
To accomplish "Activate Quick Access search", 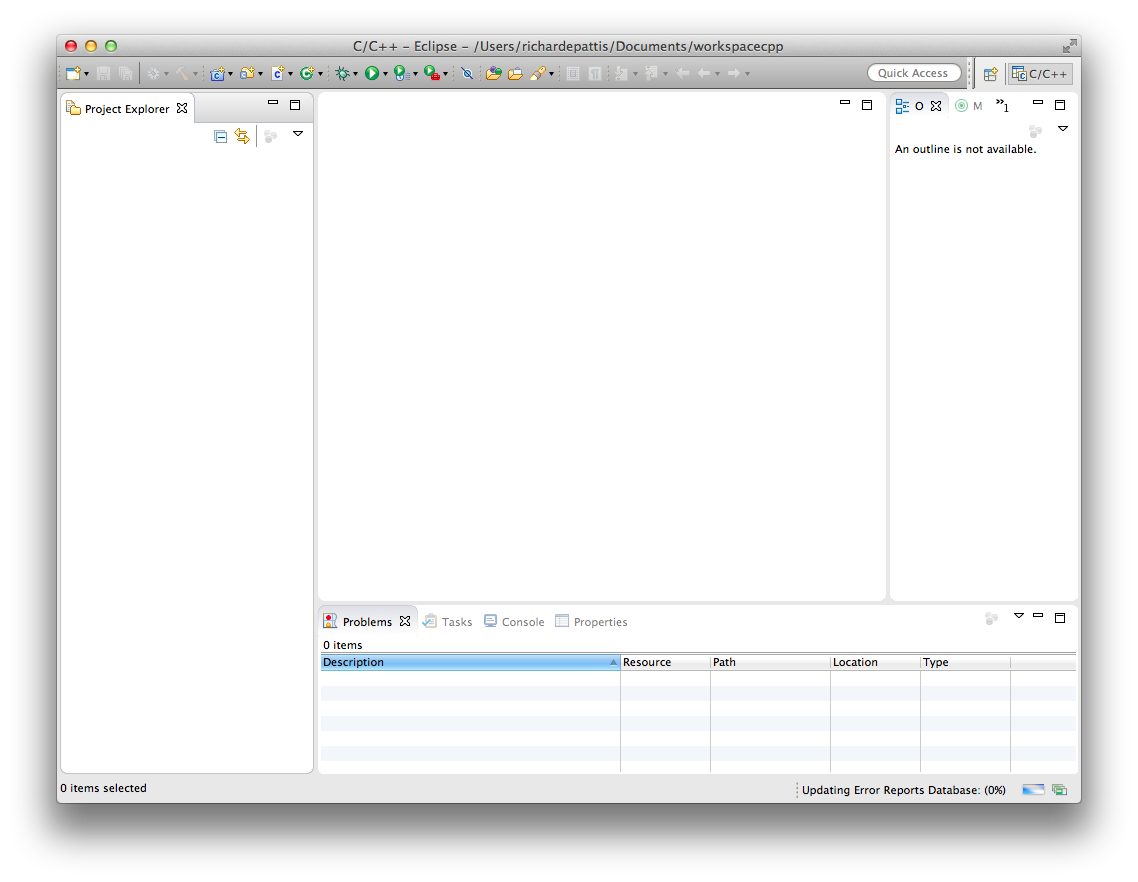I will click(914, 72).
